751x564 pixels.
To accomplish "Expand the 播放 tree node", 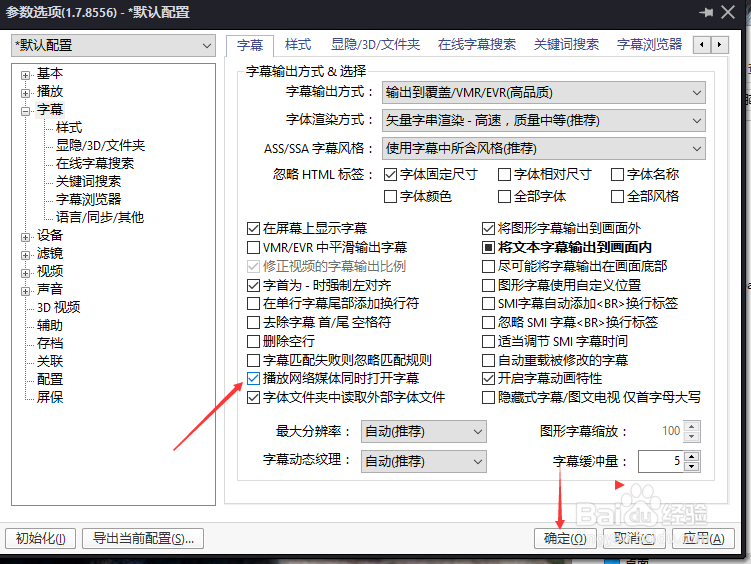I will (25, 93).
